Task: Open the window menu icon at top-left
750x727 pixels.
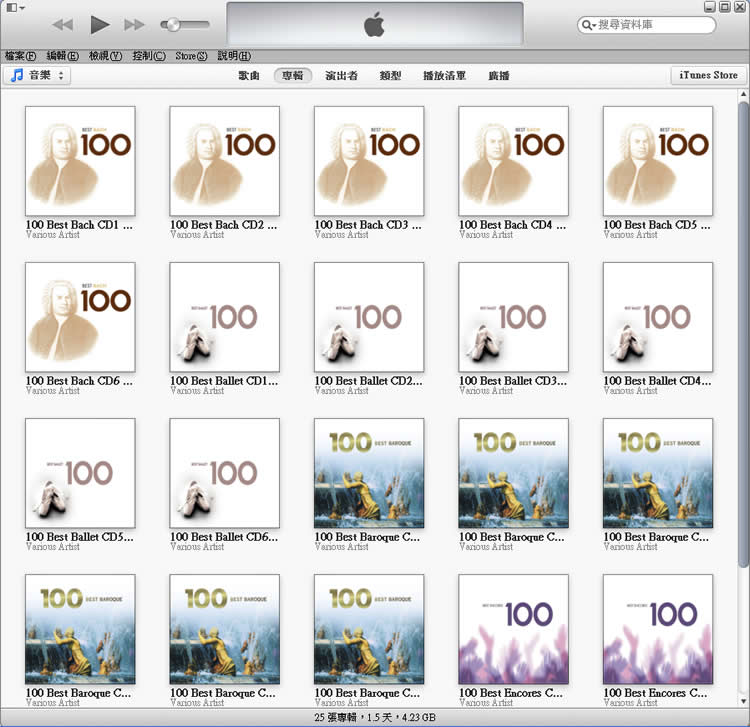Action: click(x=16, y=7)
